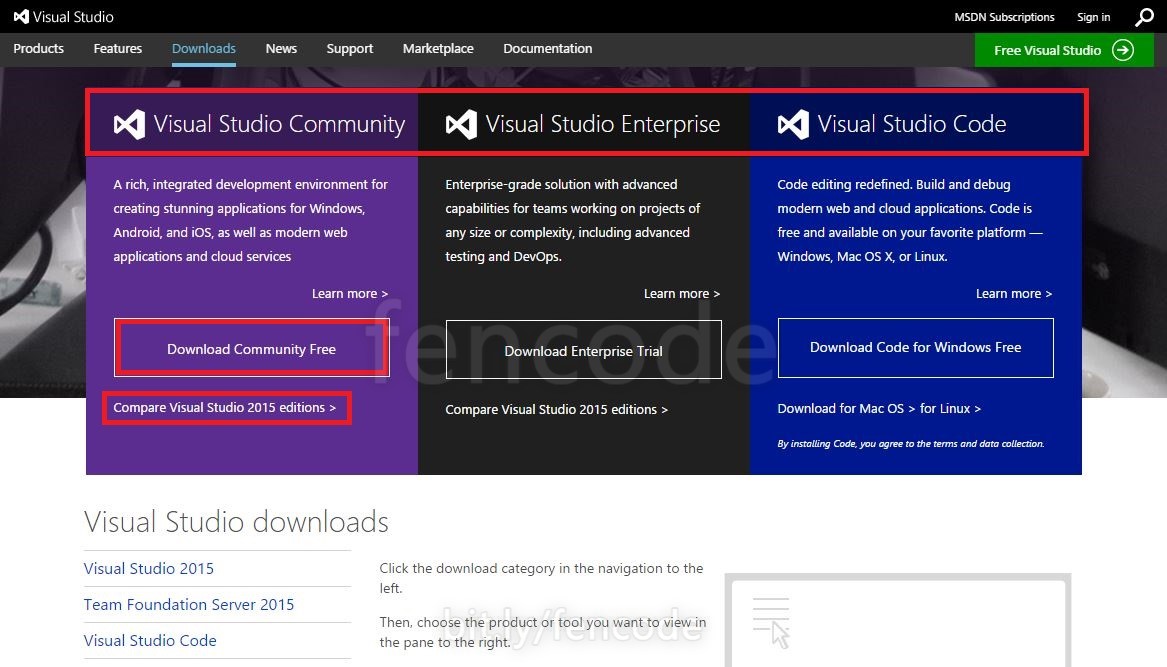Select the Downloads tab
This screenshot has width=1167, height=667.
pyautogui.click(x=204, y=48)
